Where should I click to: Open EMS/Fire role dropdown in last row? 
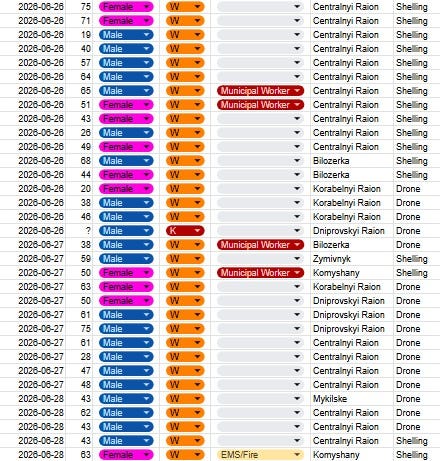pyautogui.click(x=260, y=455)
